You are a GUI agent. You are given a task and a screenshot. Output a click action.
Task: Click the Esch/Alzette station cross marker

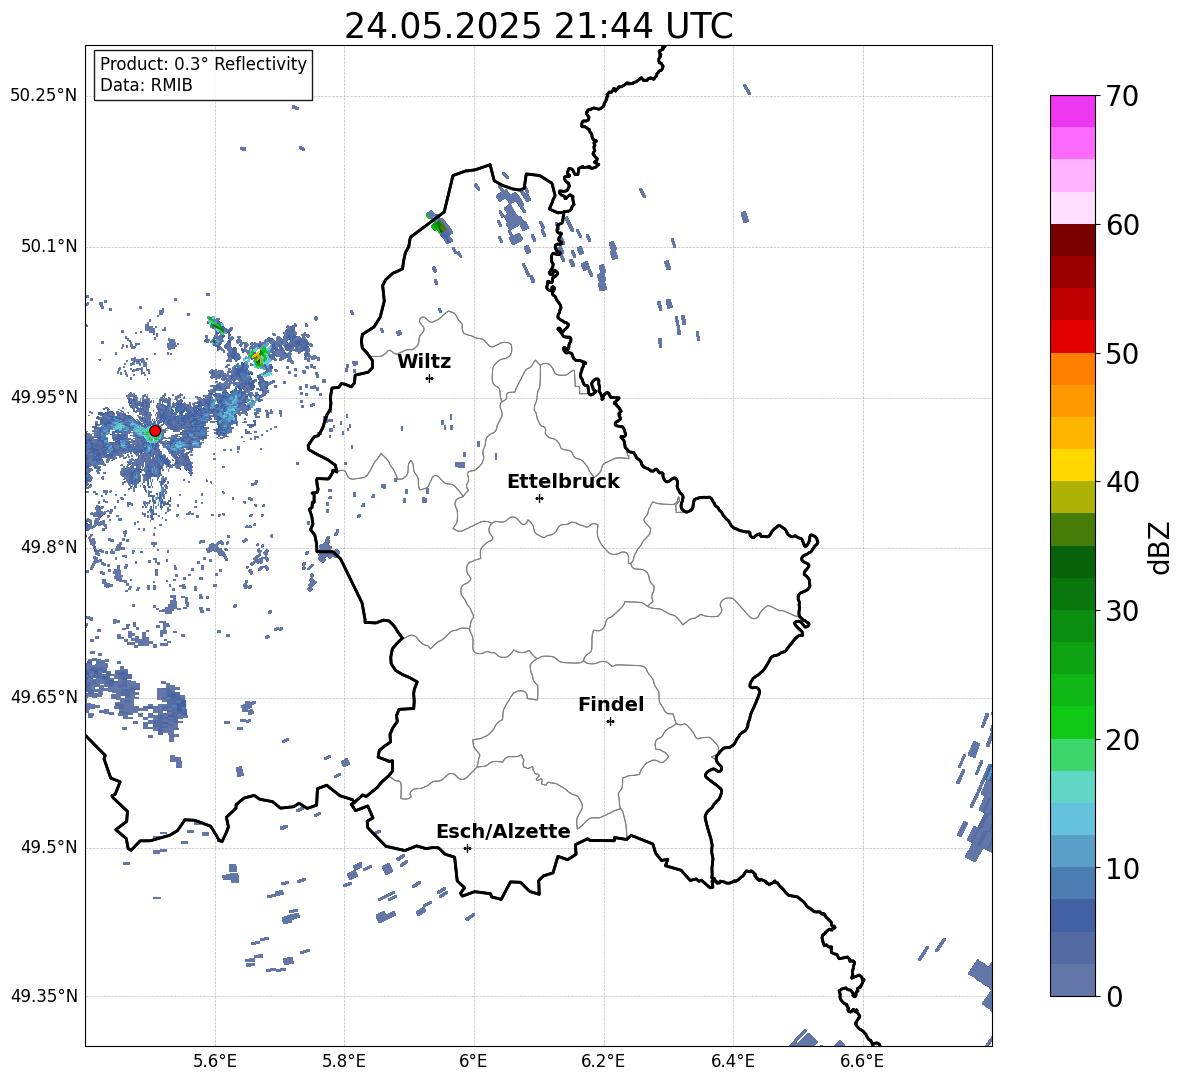(x=467, y=848)
